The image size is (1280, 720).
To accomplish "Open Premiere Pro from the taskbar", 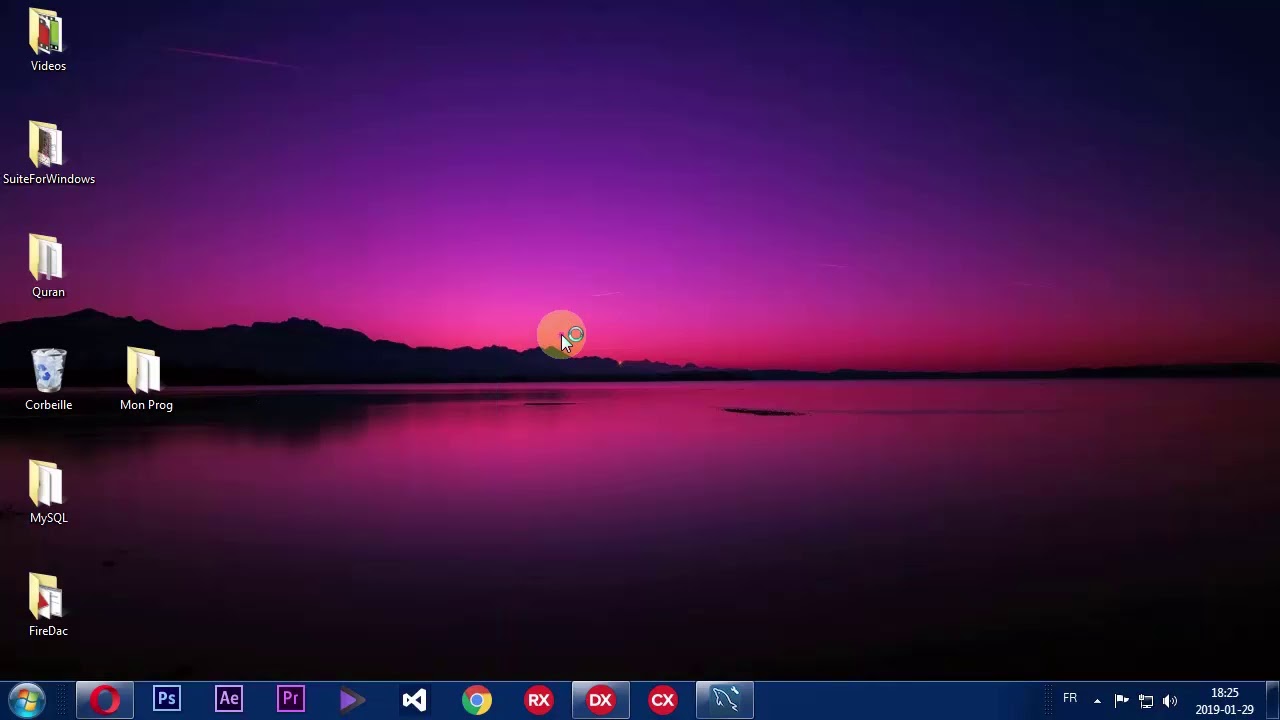I will tap(291, 700).
